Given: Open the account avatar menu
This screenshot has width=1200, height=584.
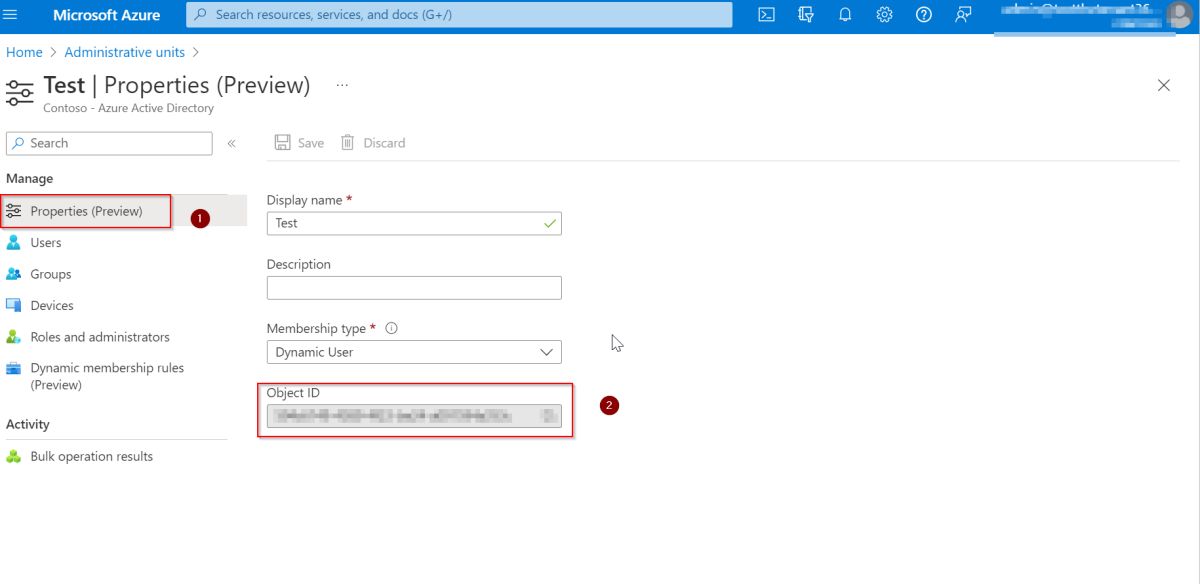Looking at the screenshot, I should [x=1180, y=15].
